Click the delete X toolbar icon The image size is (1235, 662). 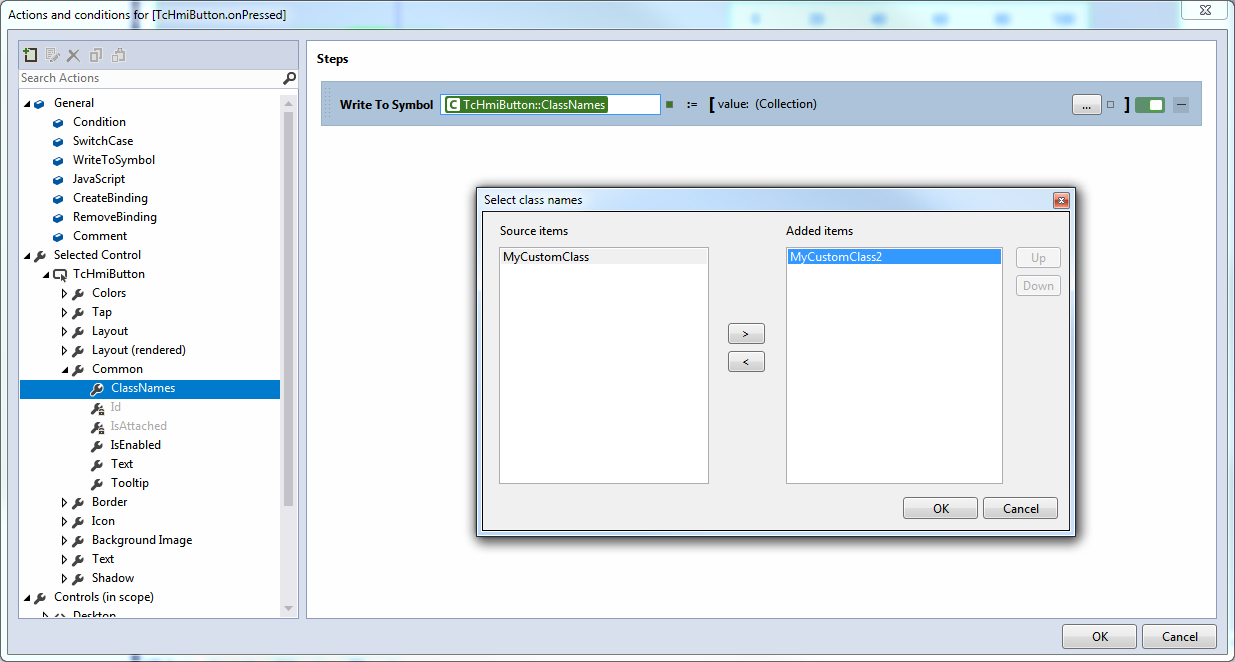point(73,55)
